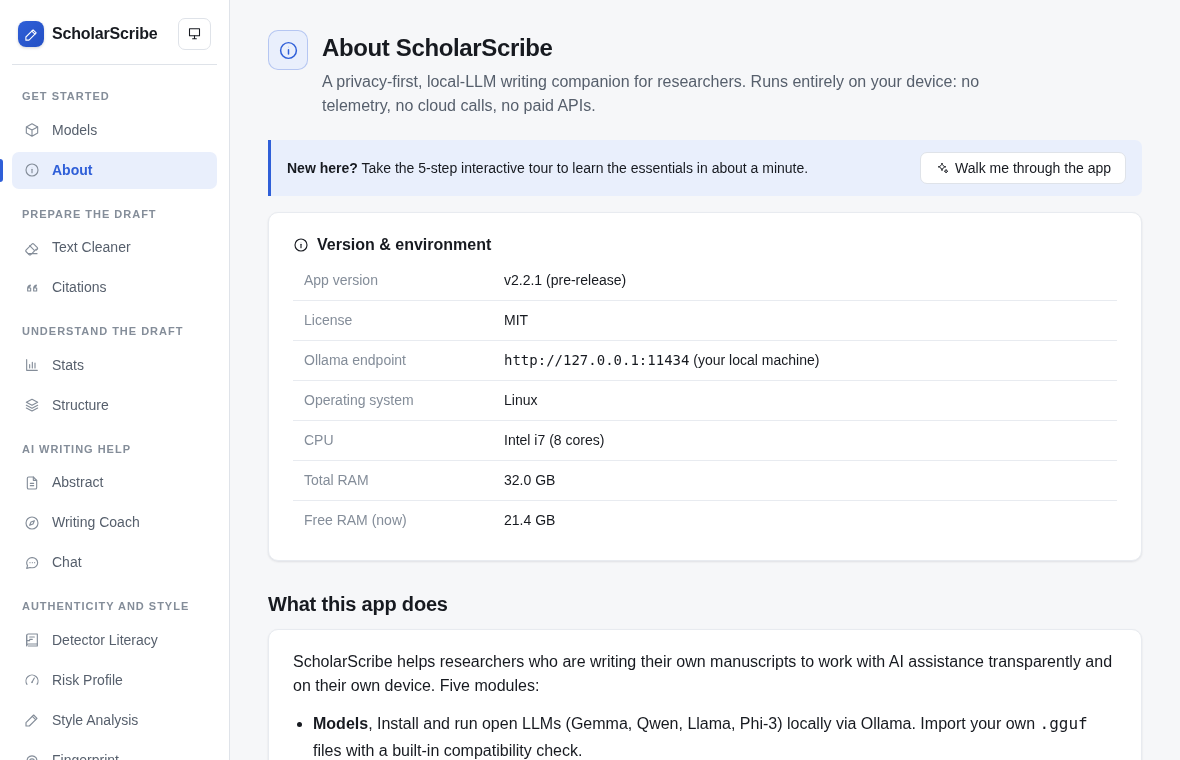Click the What this app does heading
Screen dimensions: 1180x760
pyautogui.click(x=357, y=604)
